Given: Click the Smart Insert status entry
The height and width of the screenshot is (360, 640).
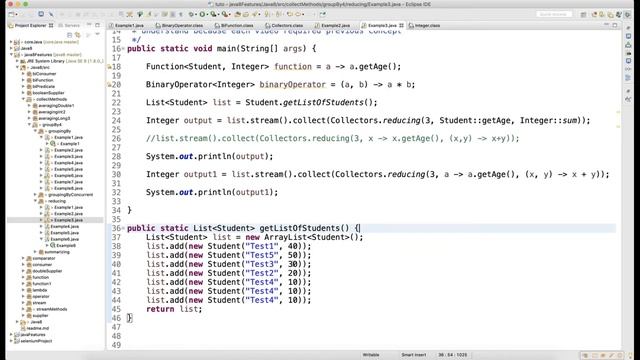Looking at the screenshot, I should 413,355.
